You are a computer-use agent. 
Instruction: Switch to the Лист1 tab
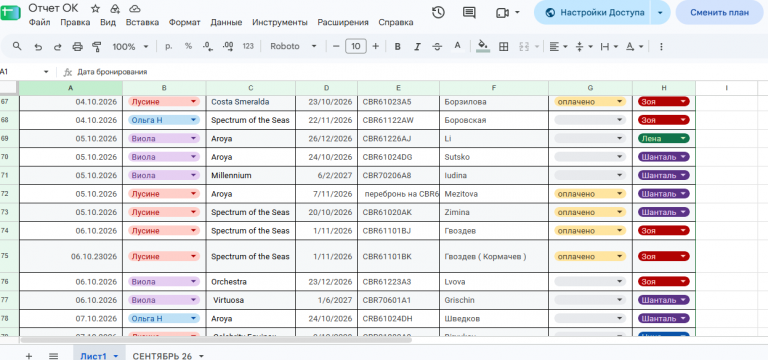(94, 356)
